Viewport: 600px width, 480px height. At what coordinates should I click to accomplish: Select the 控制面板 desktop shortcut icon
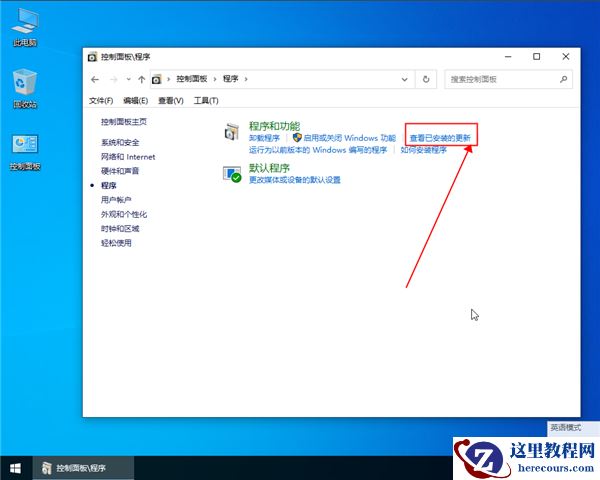coord(25,151)
